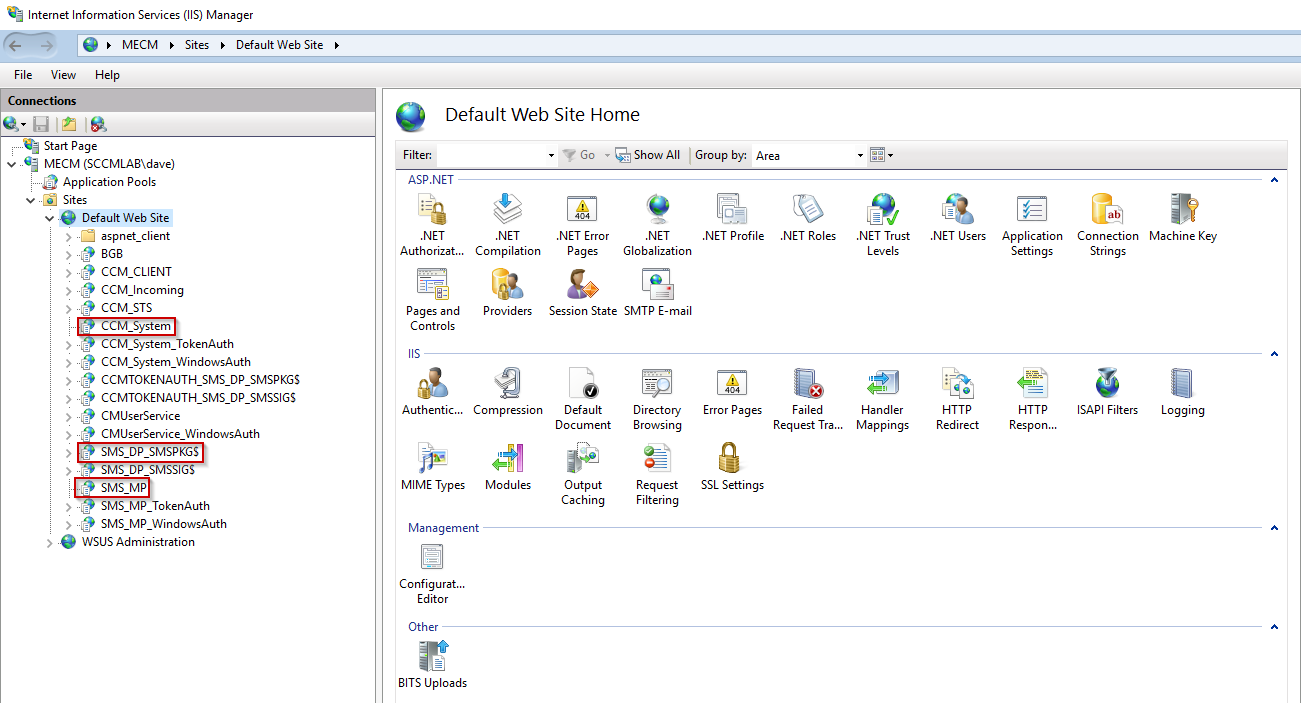Open the Filter combo box dropdown
This screenshot has height=703, width=1301.
point(551,155)
